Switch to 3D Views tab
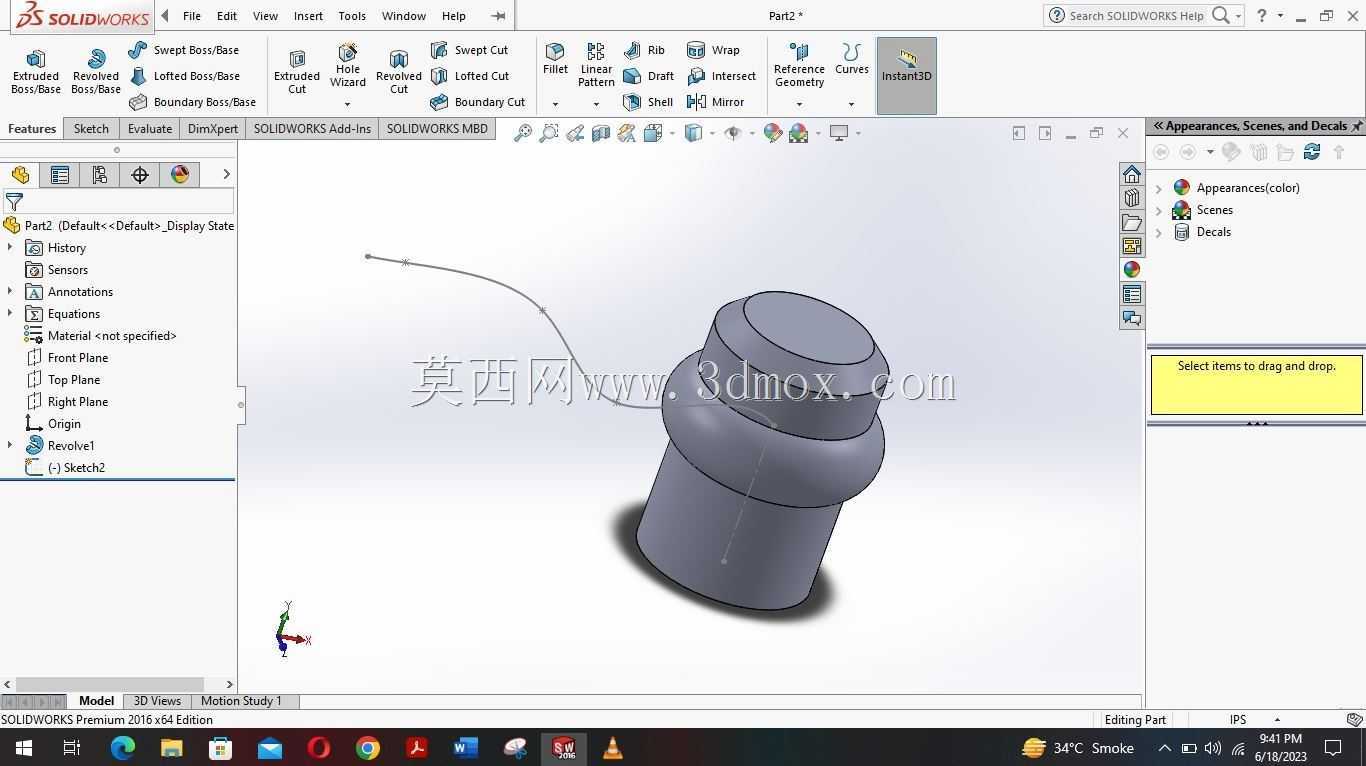 point(157,701)
